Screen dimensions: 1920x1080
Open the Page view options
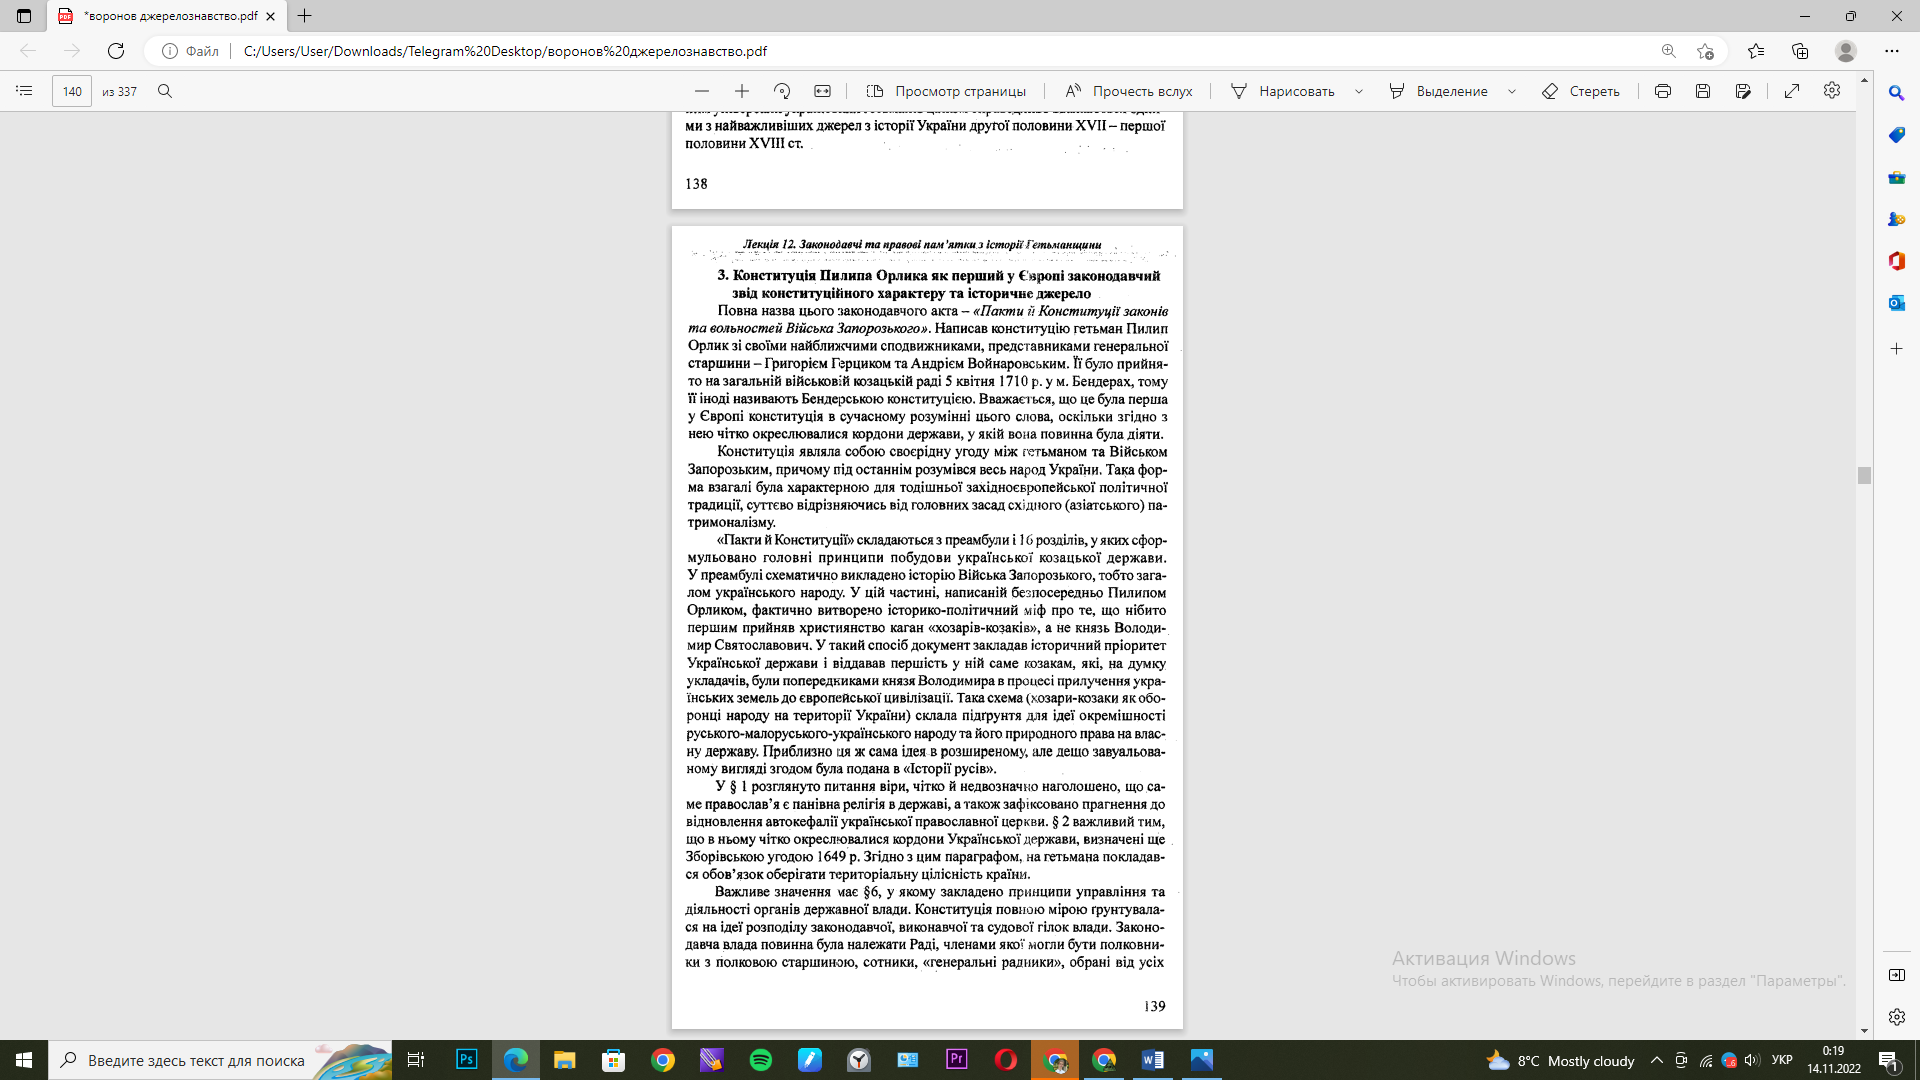point(946,91)
